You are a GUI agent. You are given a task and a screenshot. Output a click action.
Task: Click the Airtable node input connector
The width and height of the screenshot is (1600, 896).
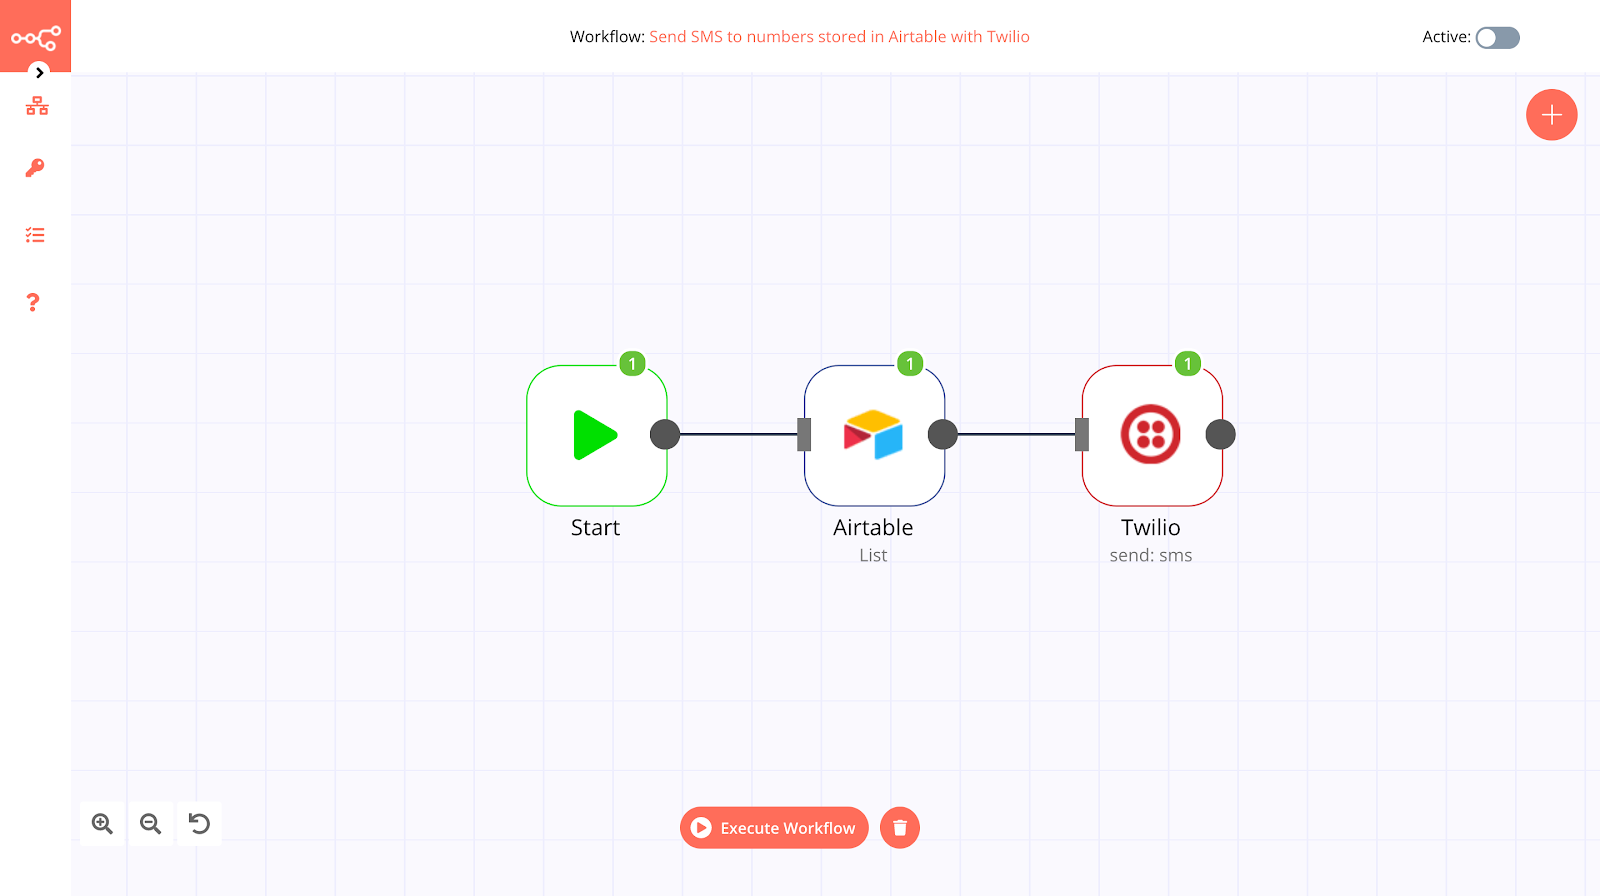coord(804,434)
